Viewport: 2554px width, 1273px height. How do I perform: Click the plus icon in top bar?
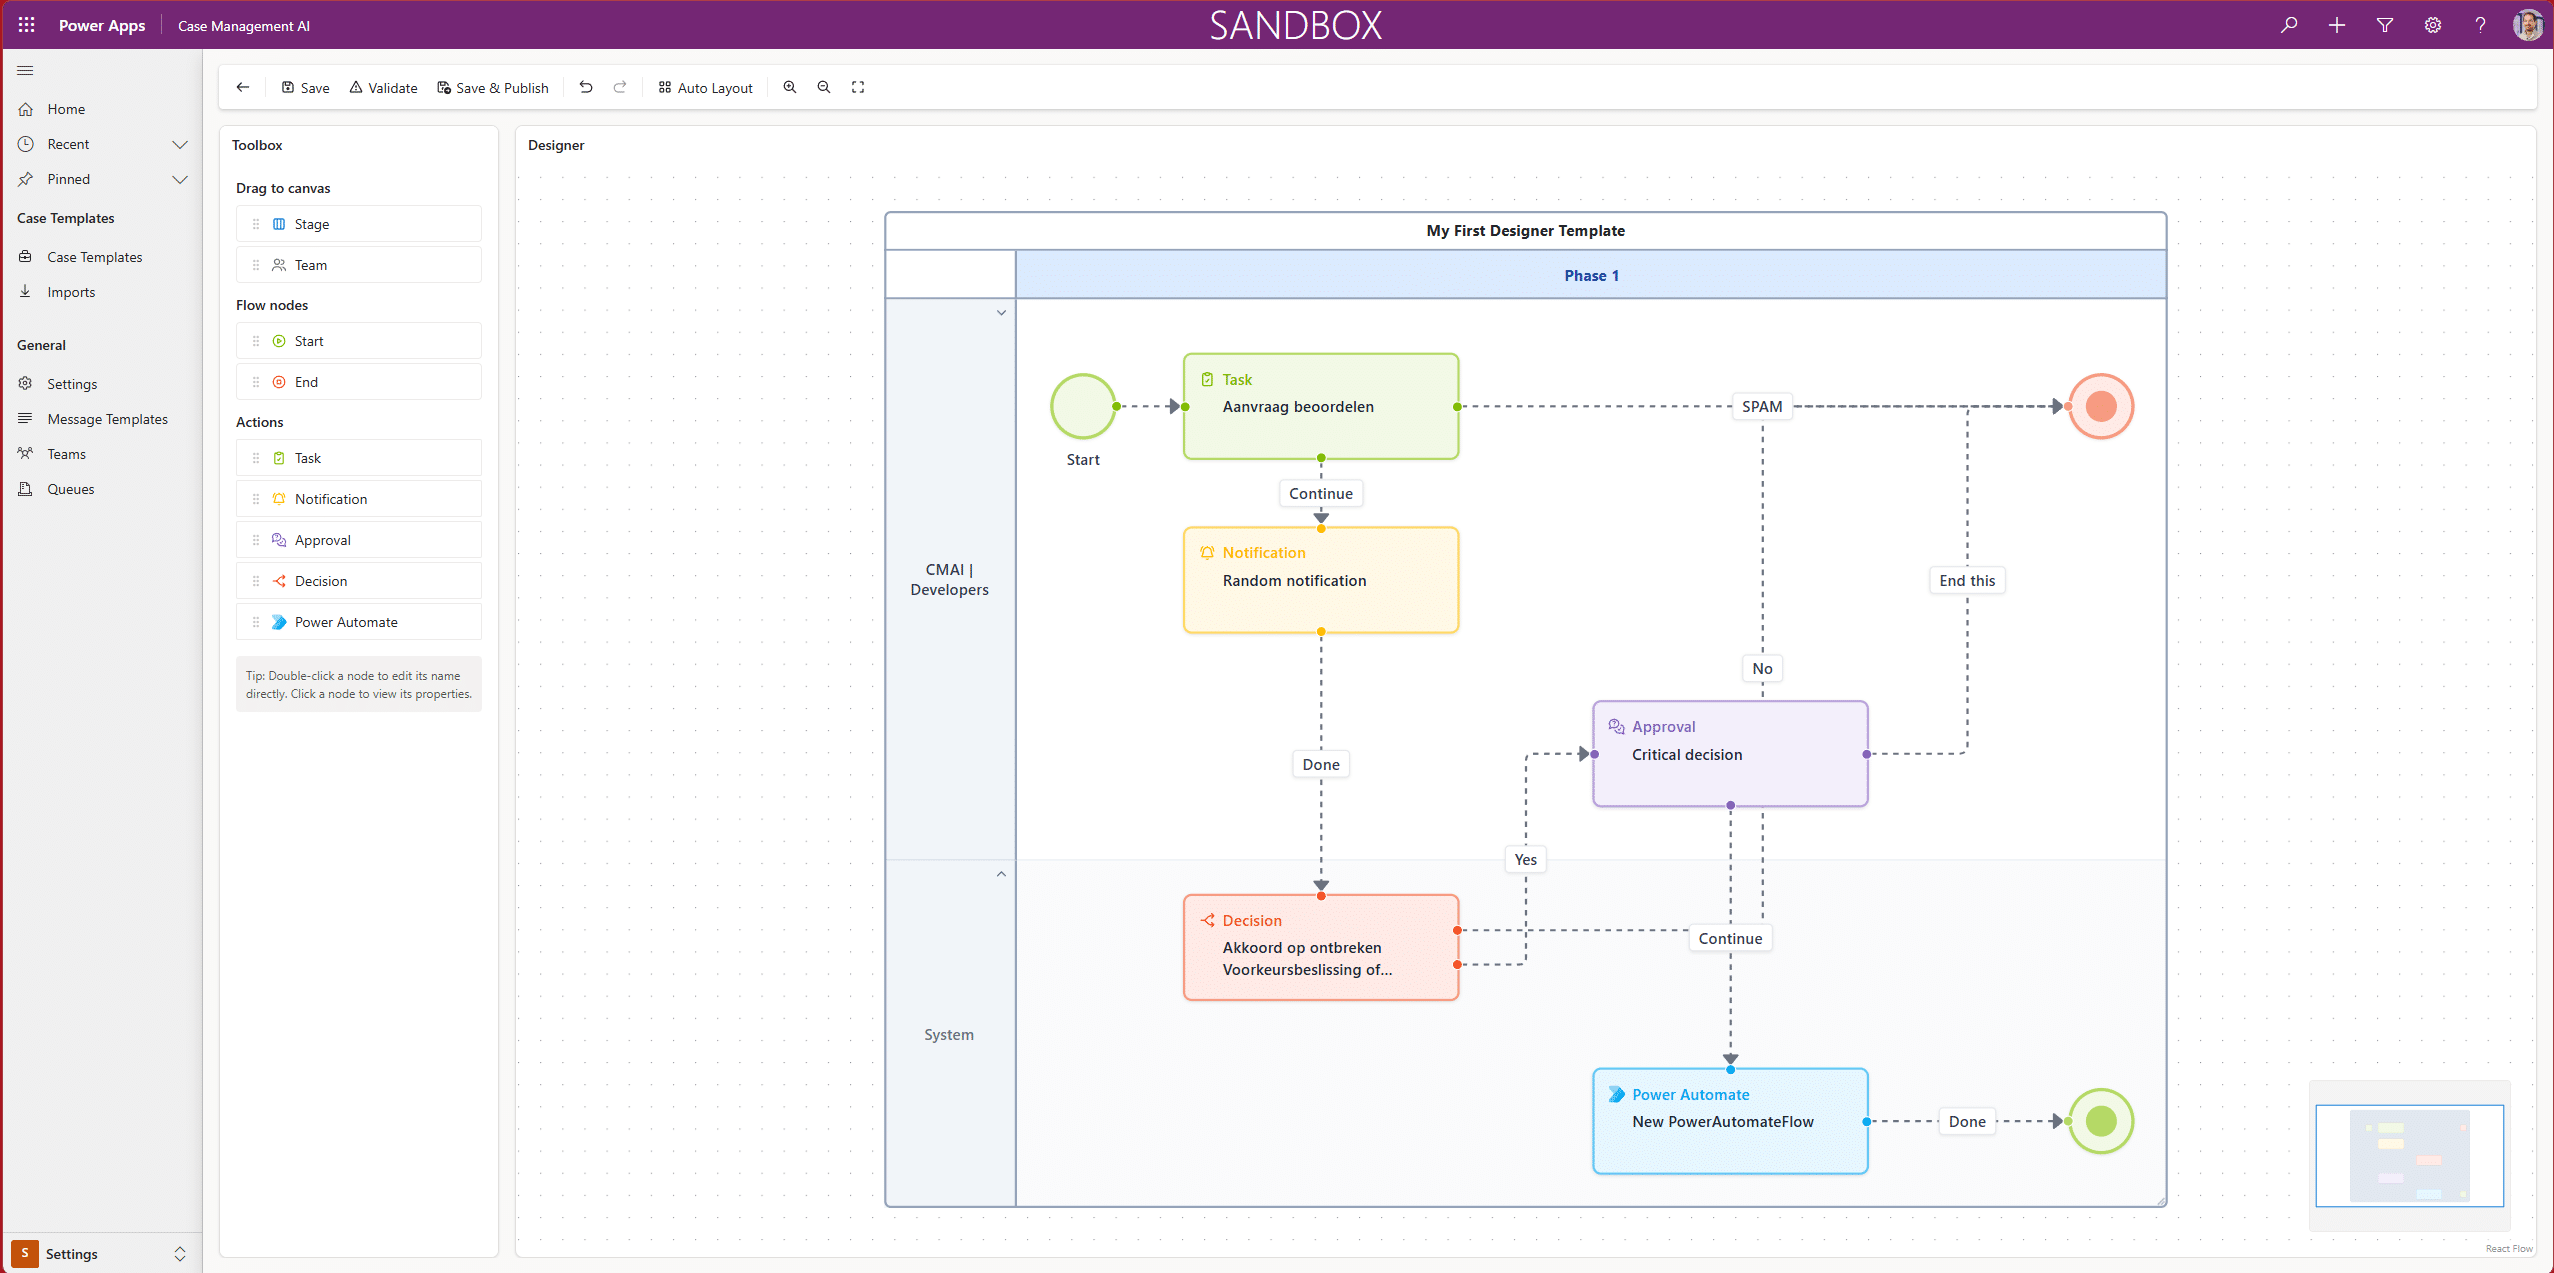point(2337,25)
